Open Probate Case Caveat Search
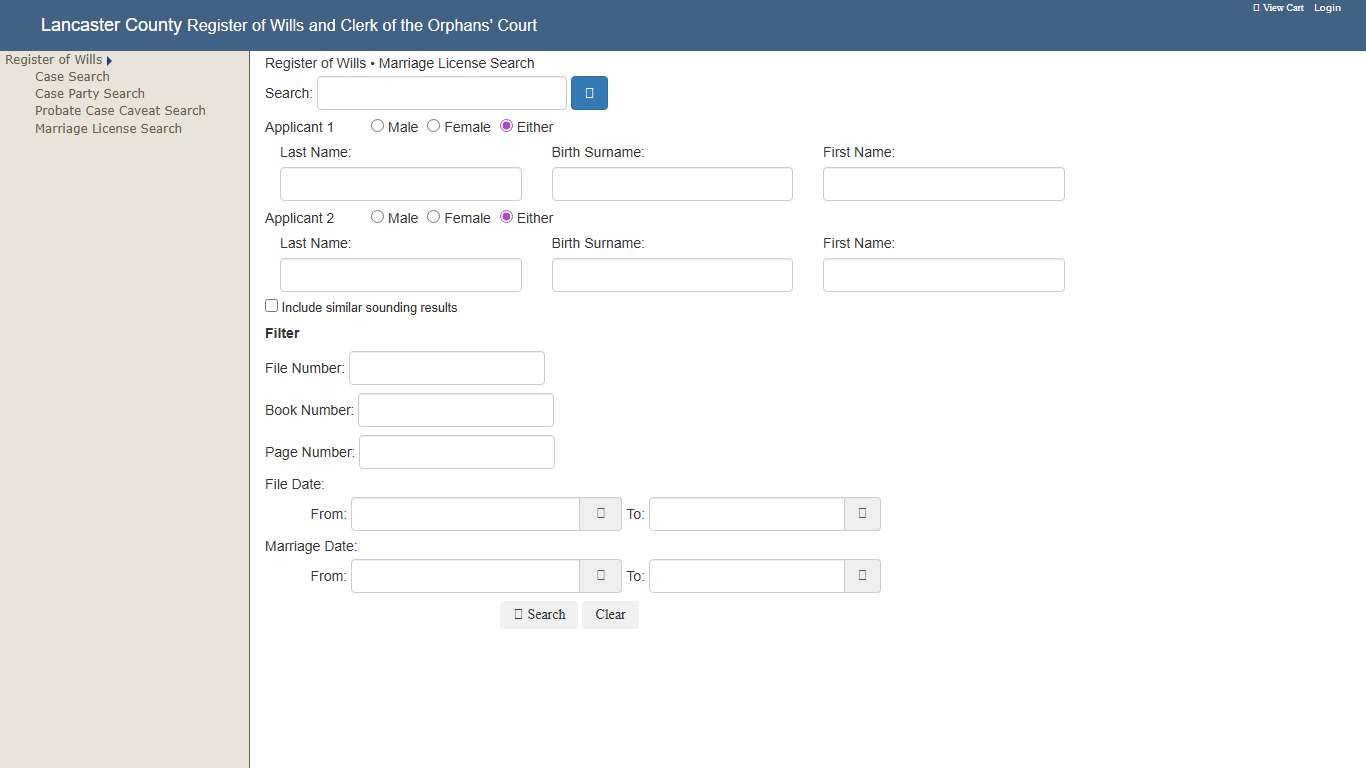This screenshot has width=1366, height=768. point(120,111)
